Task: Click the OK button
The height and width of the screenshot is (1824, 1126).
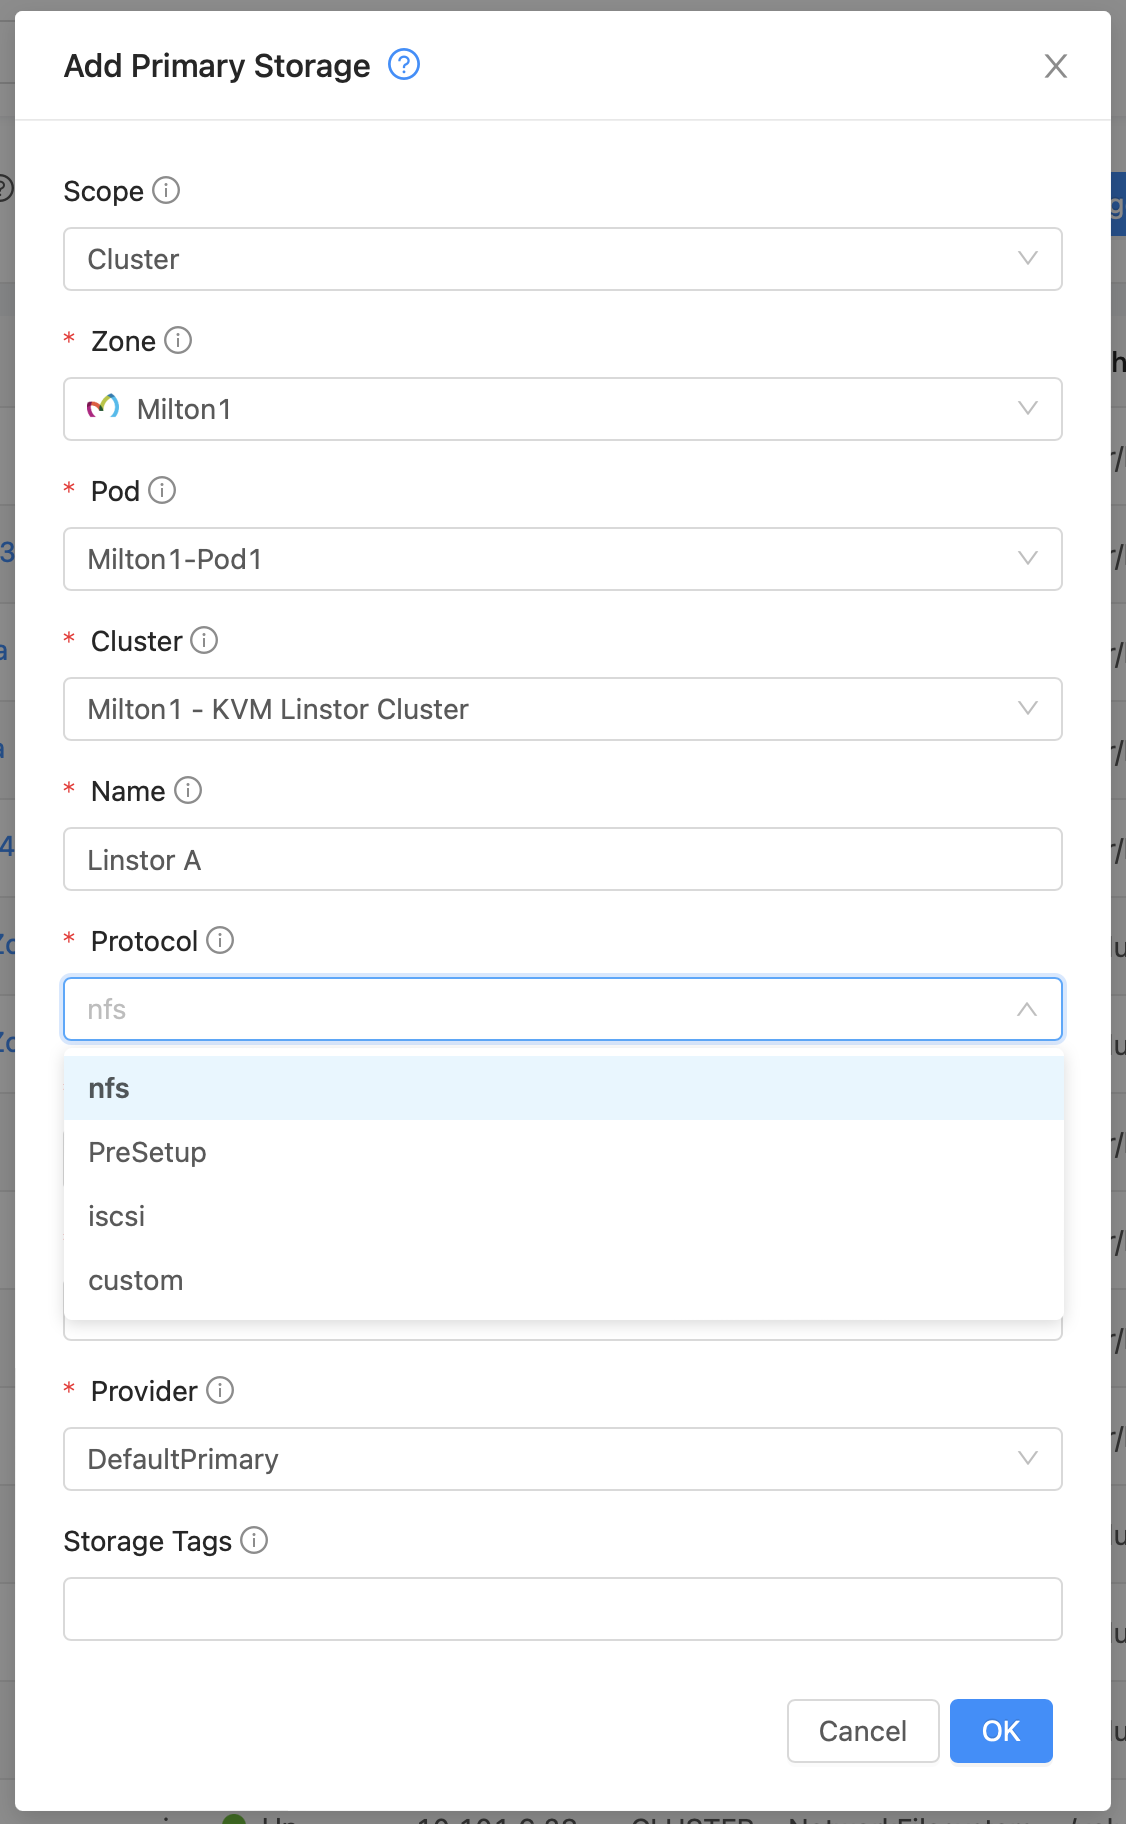Action: [1000, 1731]
